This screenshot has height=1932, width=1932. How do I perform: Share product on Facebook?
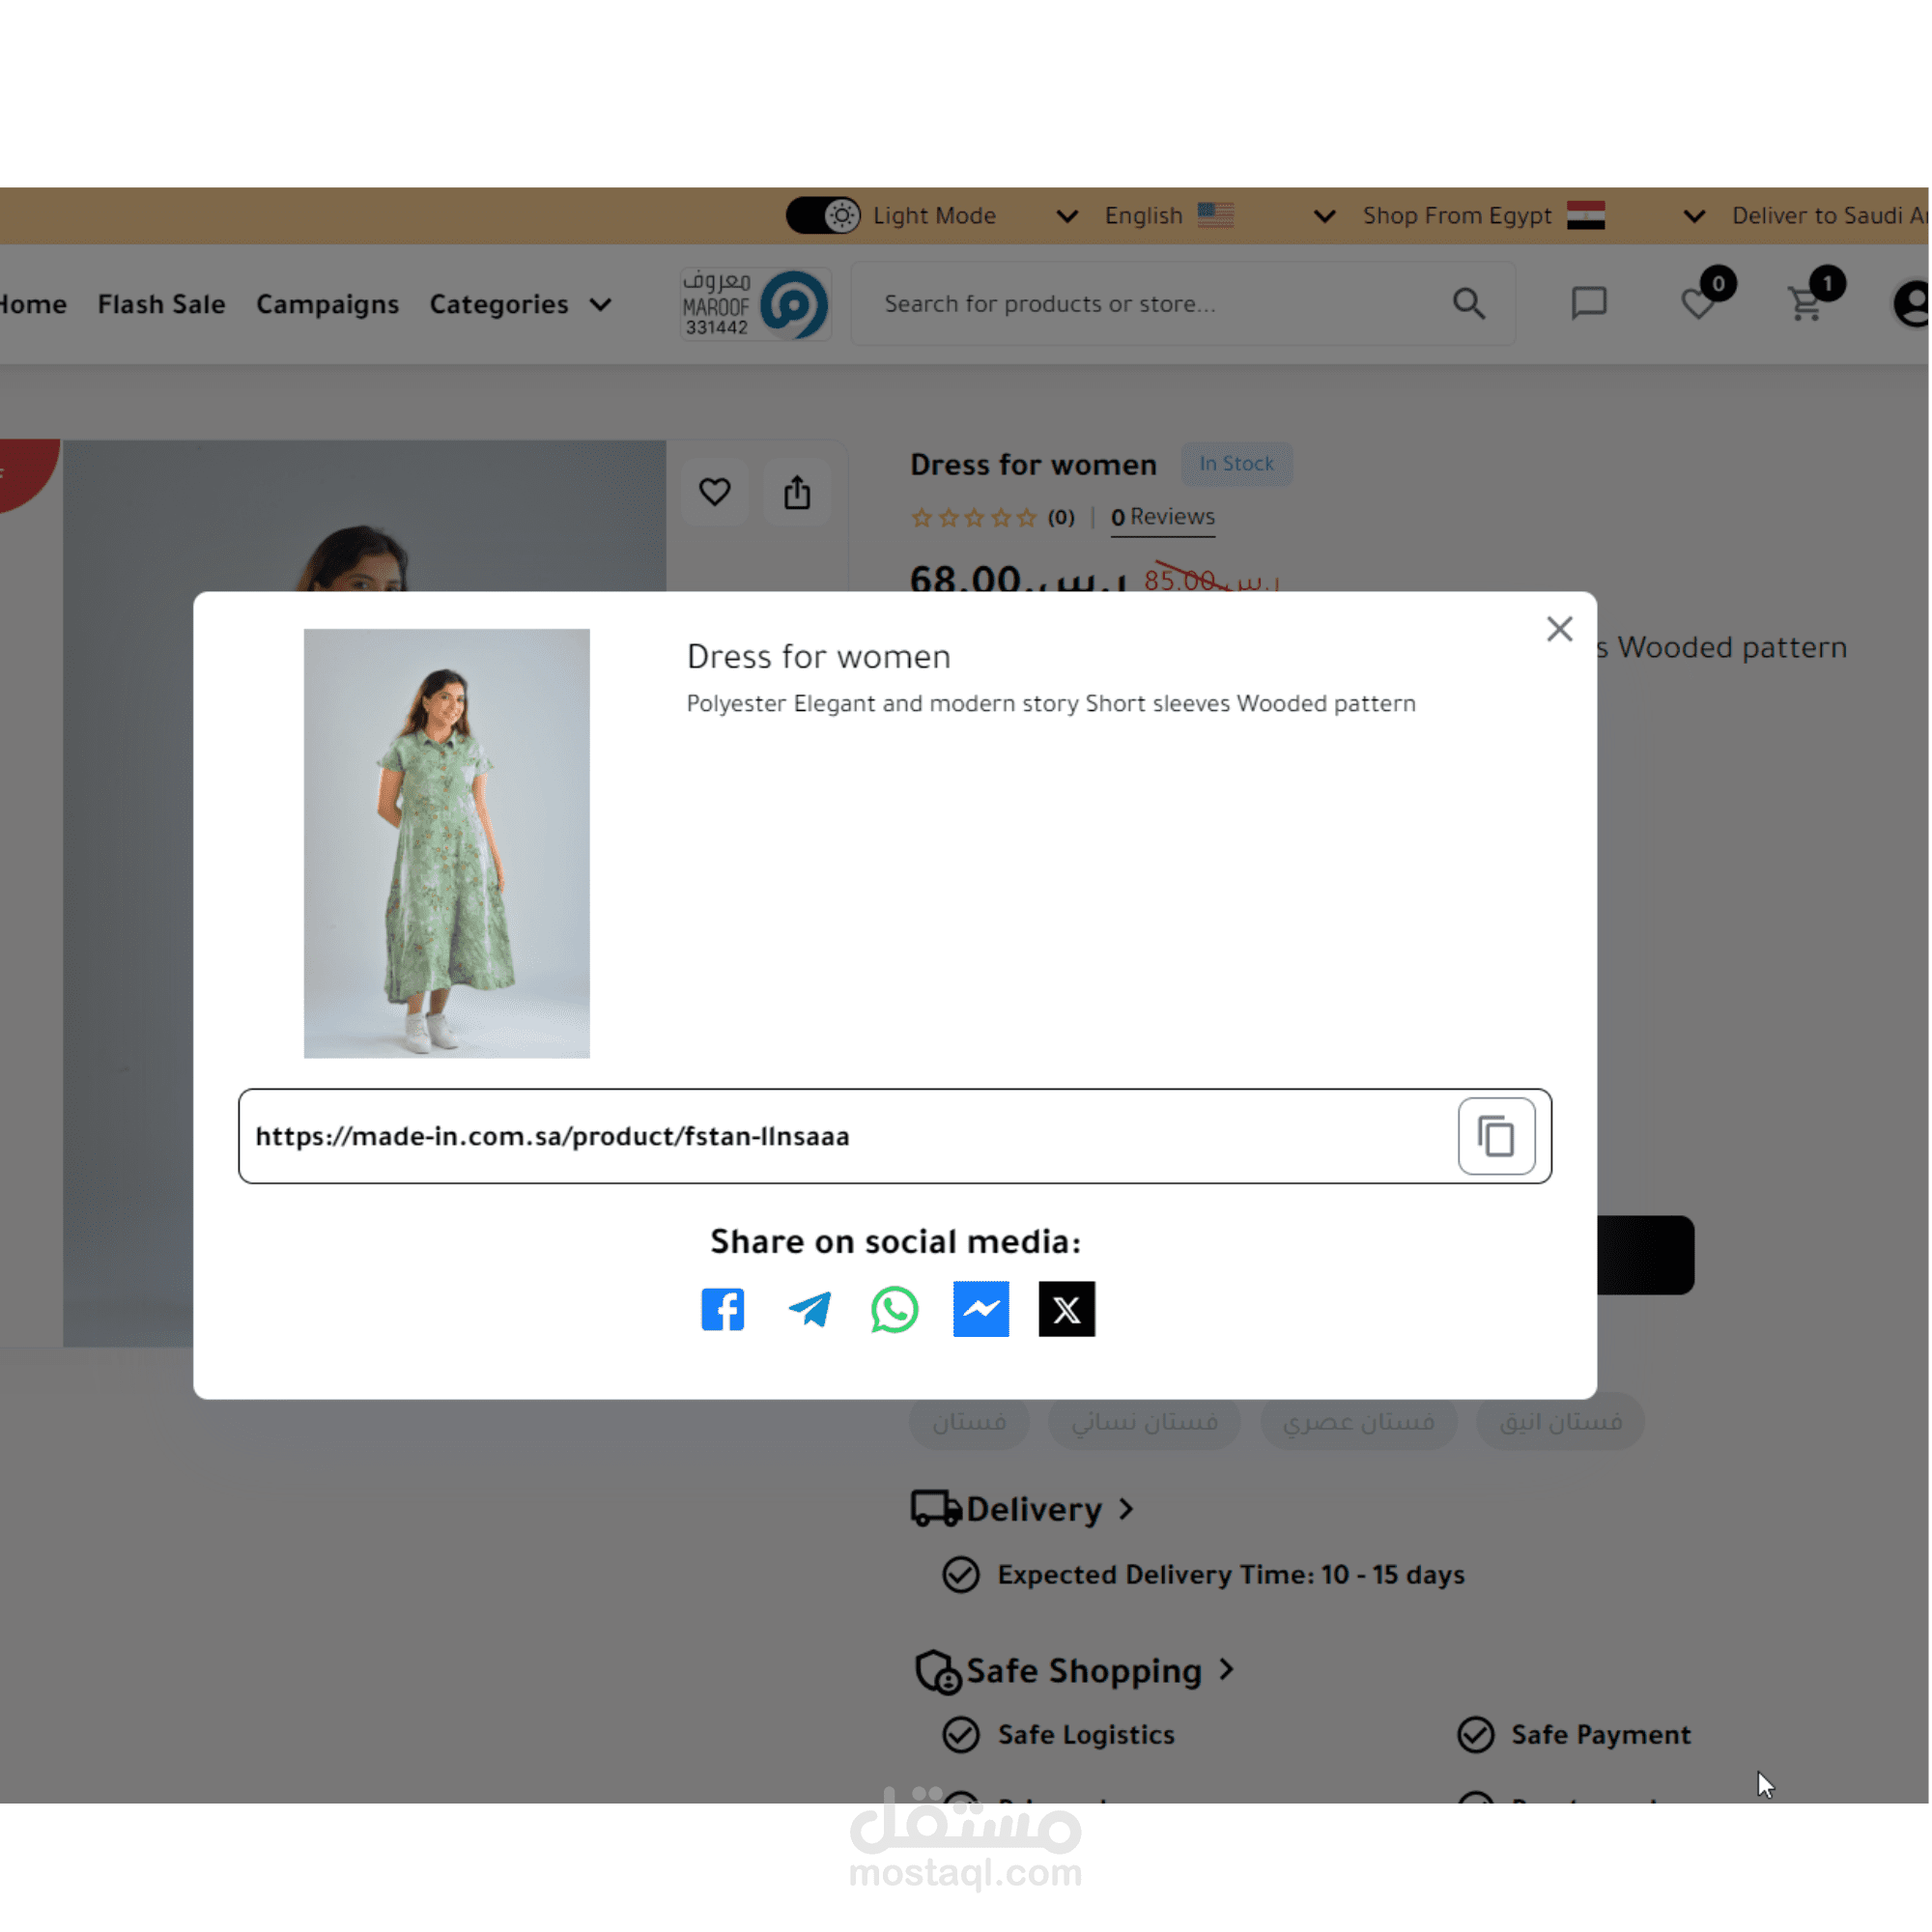tap(722, 1309)
